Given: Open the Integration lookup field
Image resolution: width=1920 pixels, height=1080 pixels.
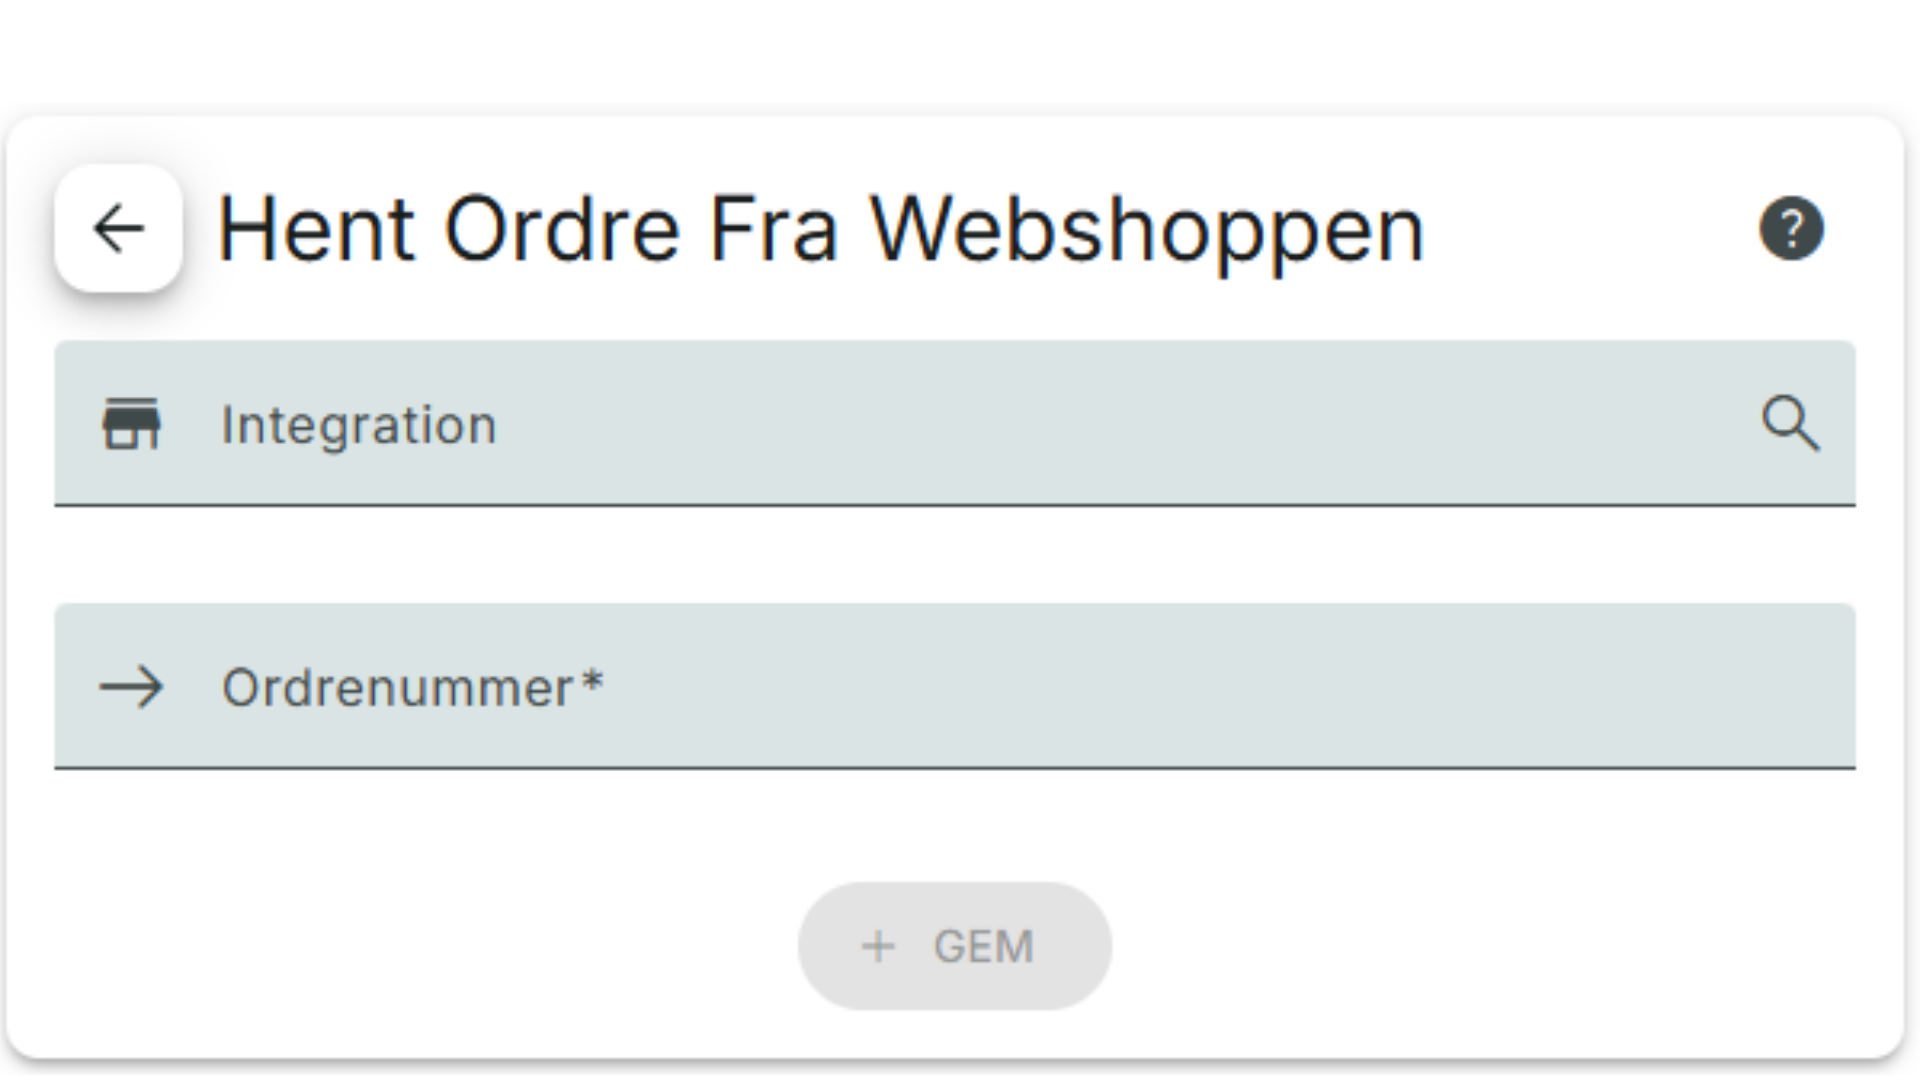Looking at the screenshot, I should (955, 424).
